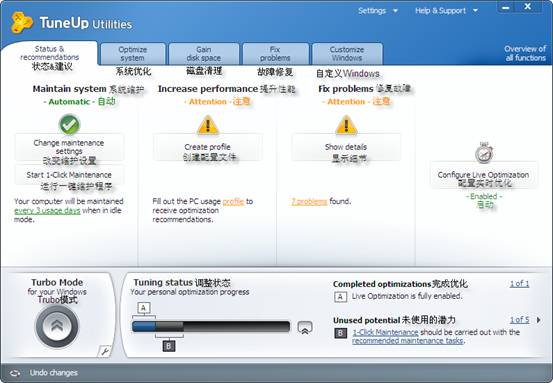This screenshot has width=553, height=383.
Task: Open the Settings dropdown menu
Action: [x=378, y=11]
